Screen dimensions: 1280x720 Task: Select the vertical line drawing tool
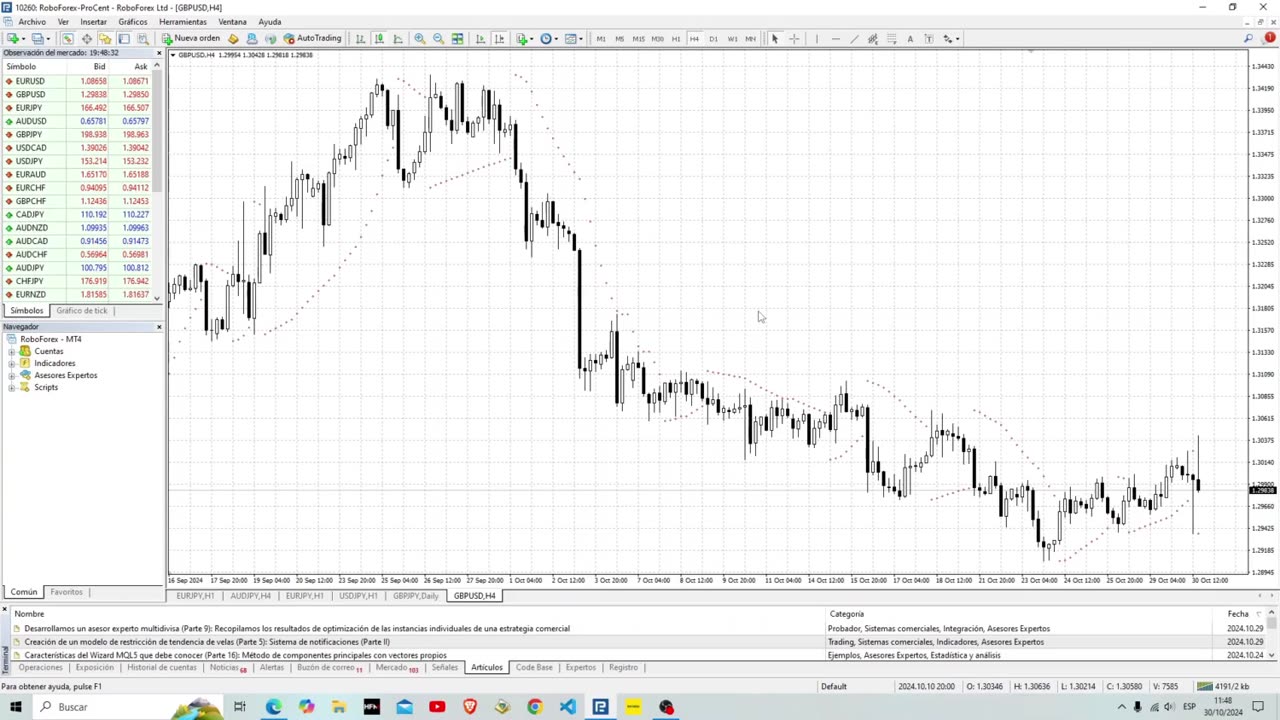[817, 38]
